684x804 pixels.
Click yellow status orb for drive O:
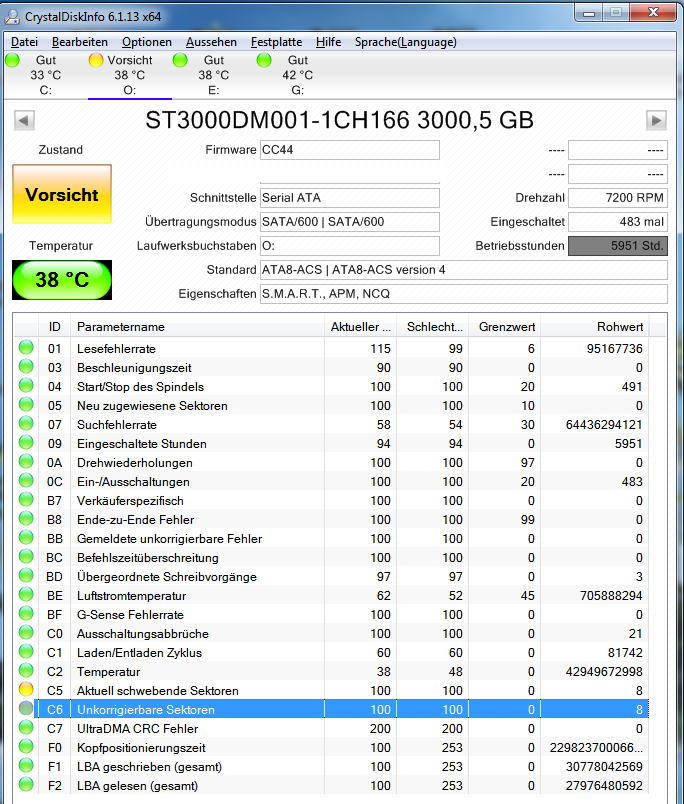tap(96, 60)
